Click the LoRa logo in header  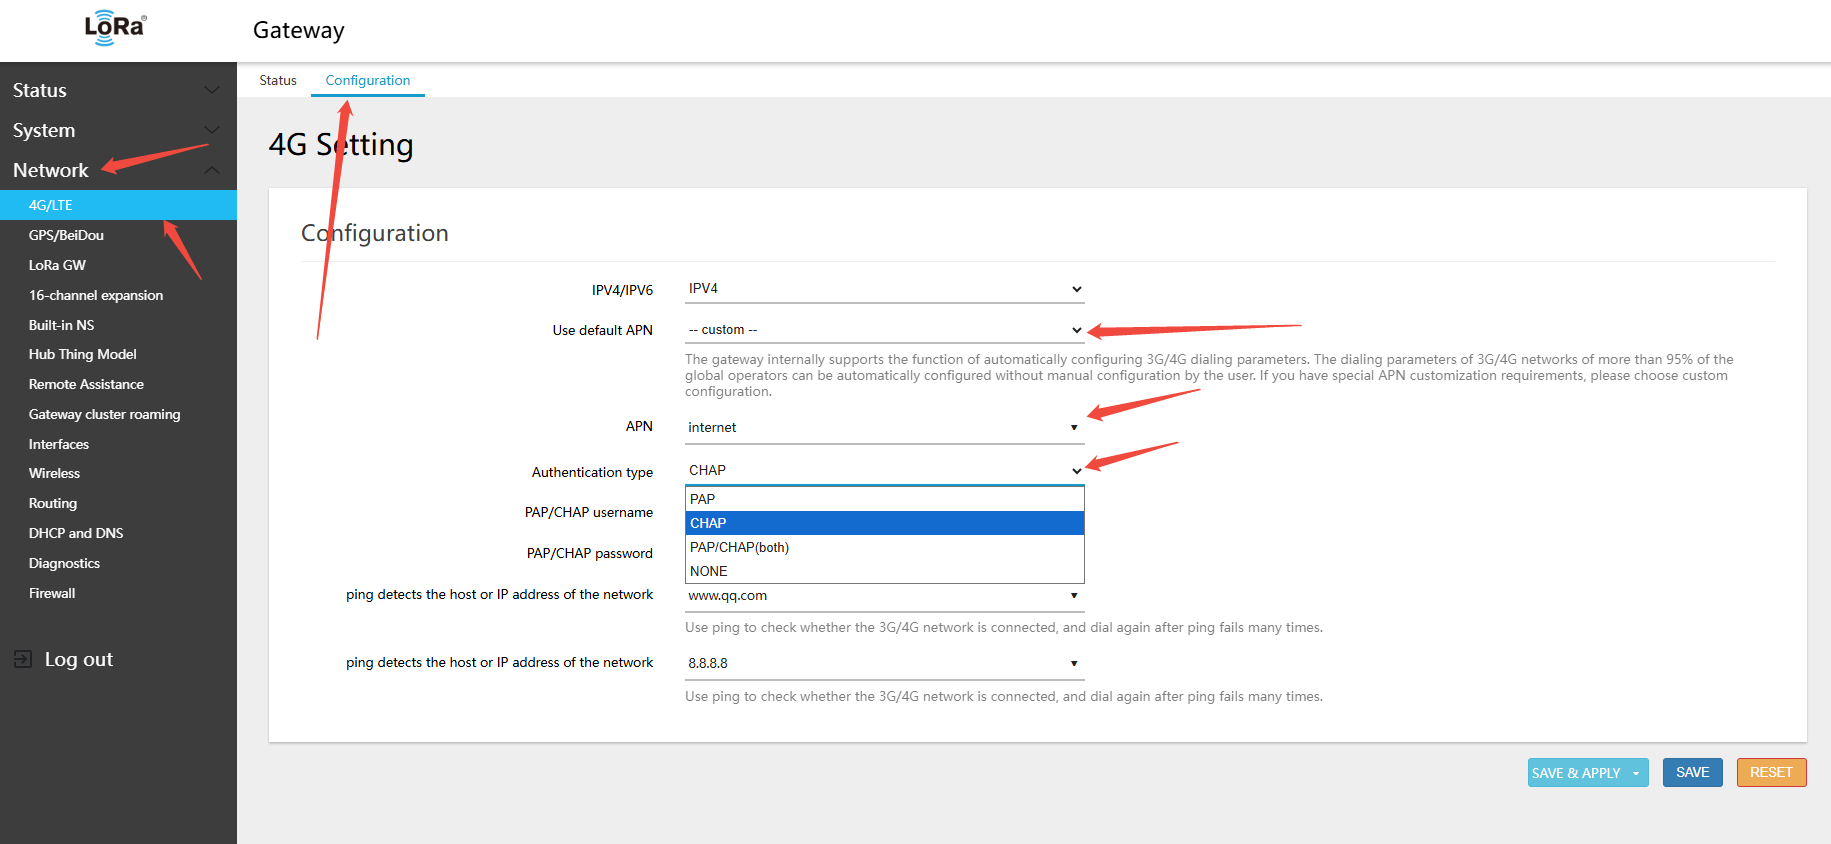pos(115,28)
